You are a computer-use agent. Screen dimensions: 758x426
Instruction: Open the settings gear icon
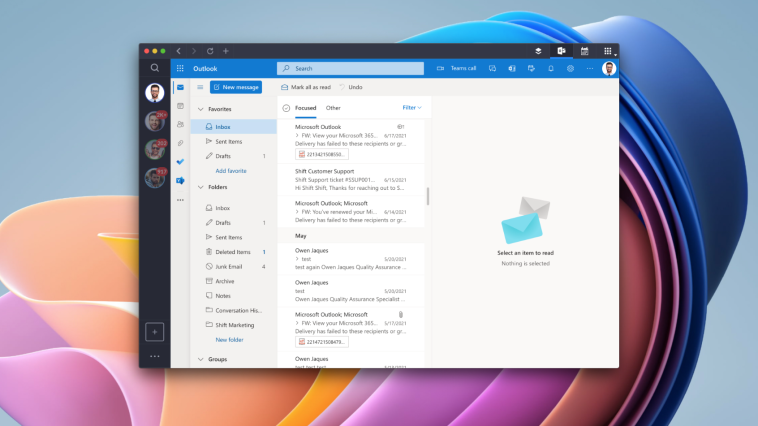tap(570, 68)
